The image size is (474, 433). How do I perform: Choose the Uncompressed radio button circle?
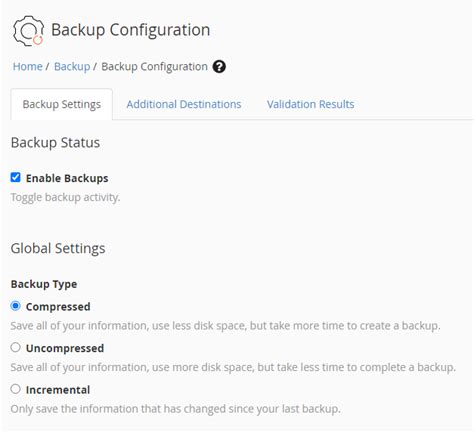15,347
